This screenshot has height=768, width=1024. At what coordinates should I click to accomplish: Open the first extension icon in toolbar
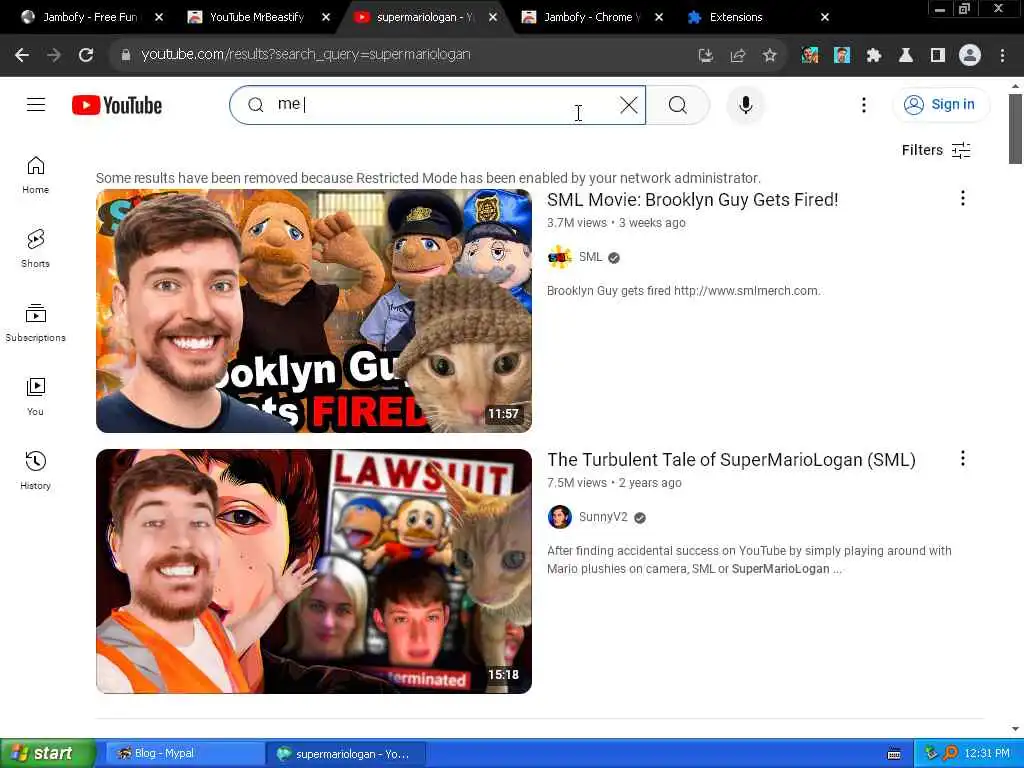coord(810,56)
